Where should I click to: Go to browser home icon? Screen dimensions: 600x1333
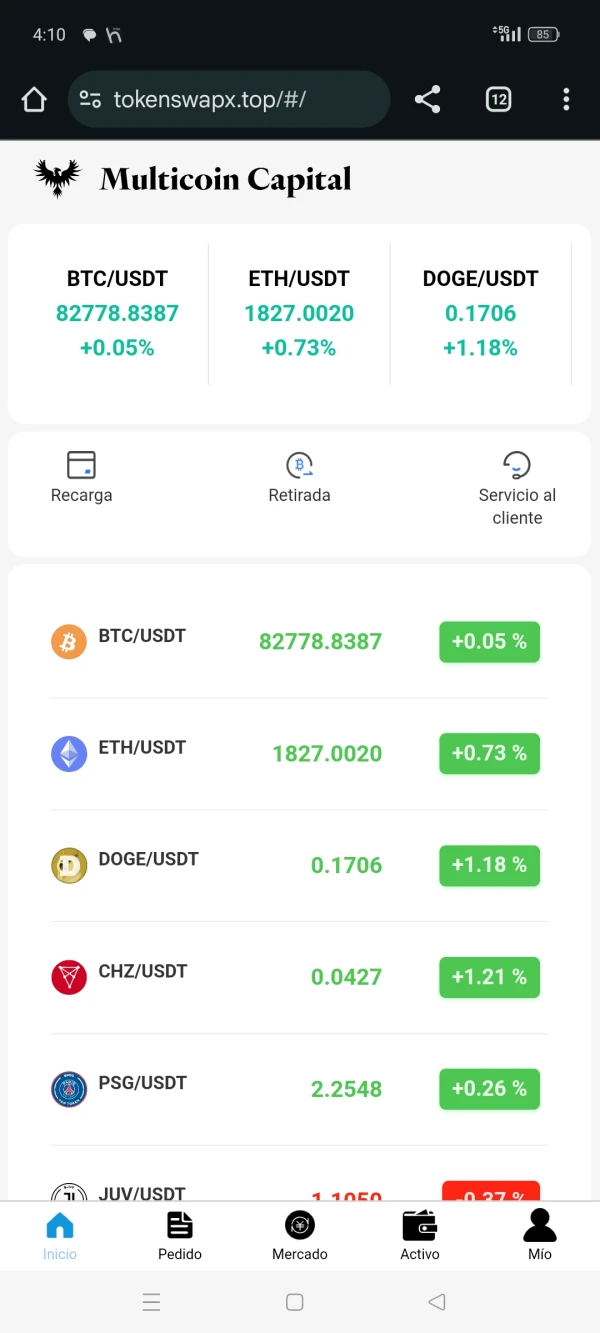click(x=34, y=99)
